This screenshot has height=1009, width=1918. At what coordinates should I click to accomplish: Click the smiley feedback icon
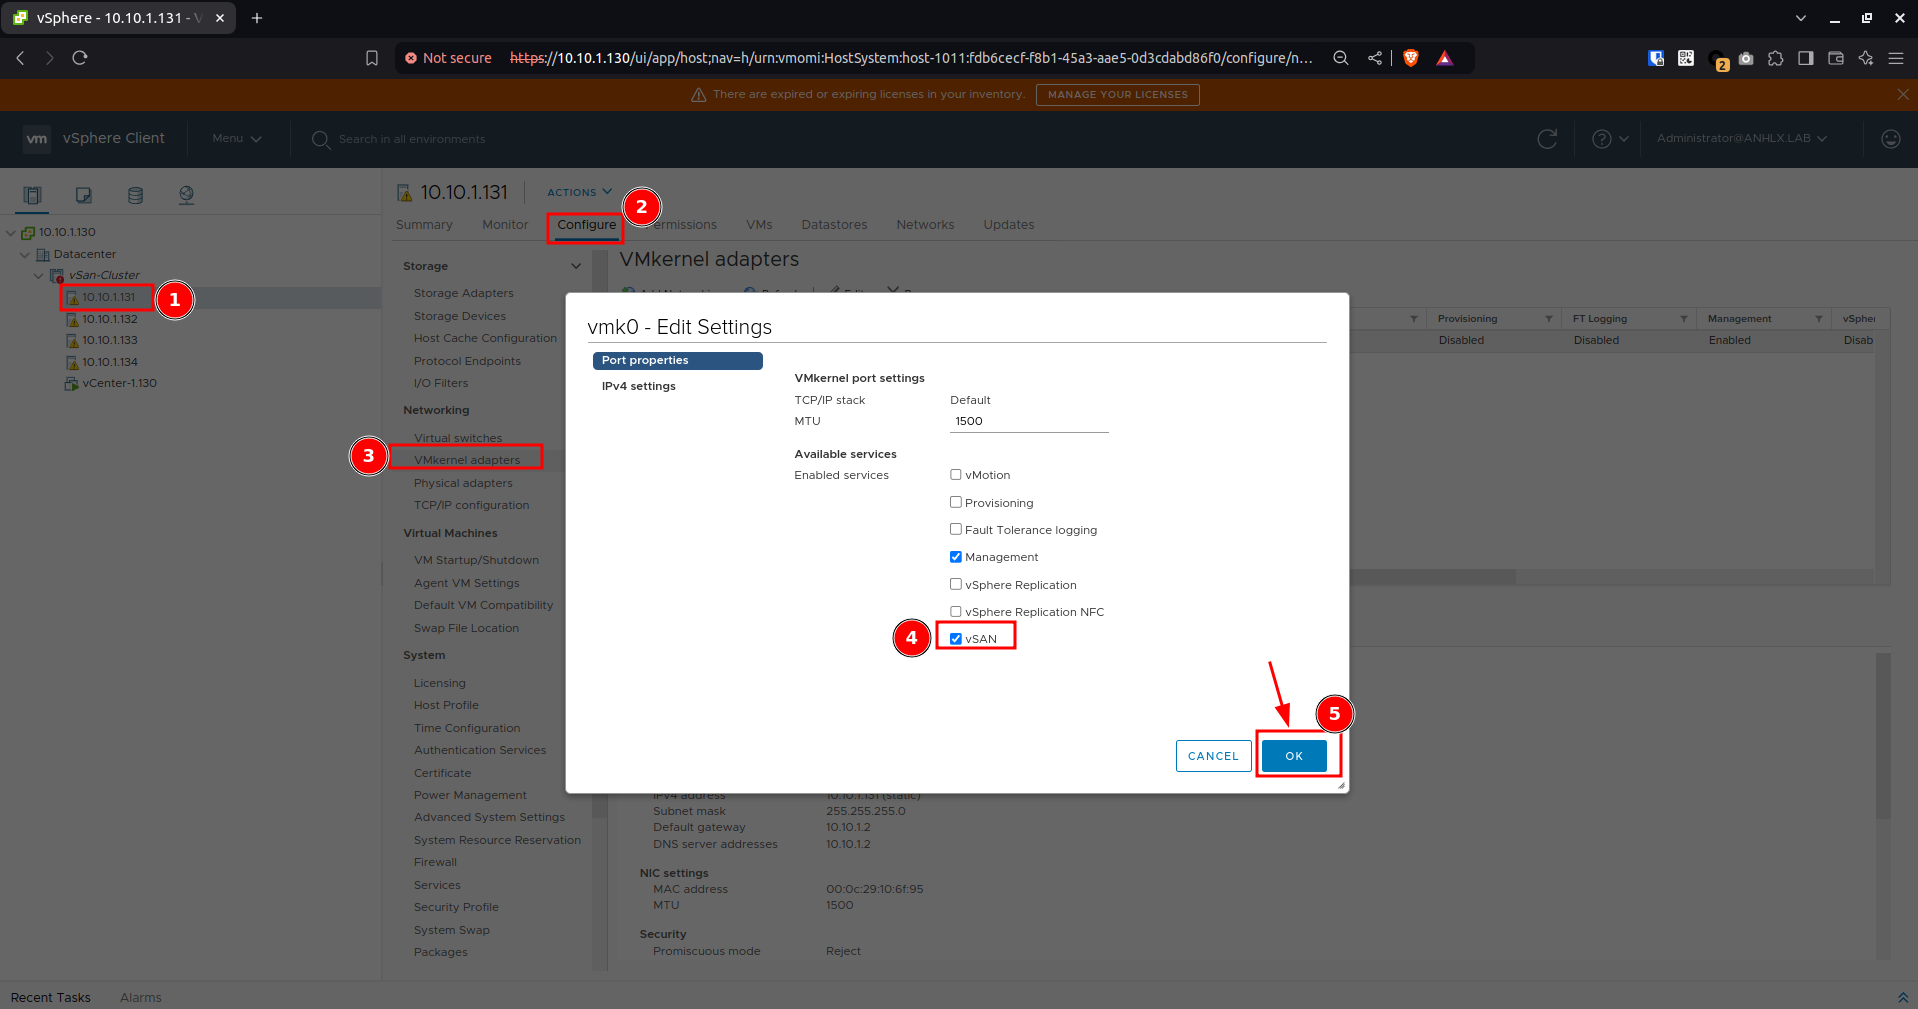coord(1890,139)
